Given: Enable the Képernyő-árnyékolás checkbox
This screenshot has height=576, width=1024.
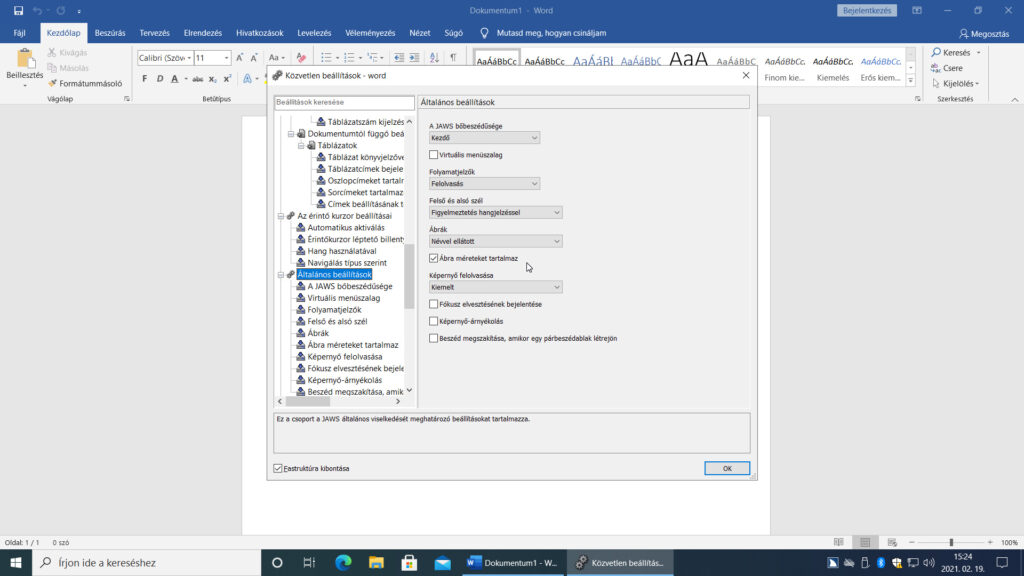Looking at the screenshot, I should click(x=434, y=321).
